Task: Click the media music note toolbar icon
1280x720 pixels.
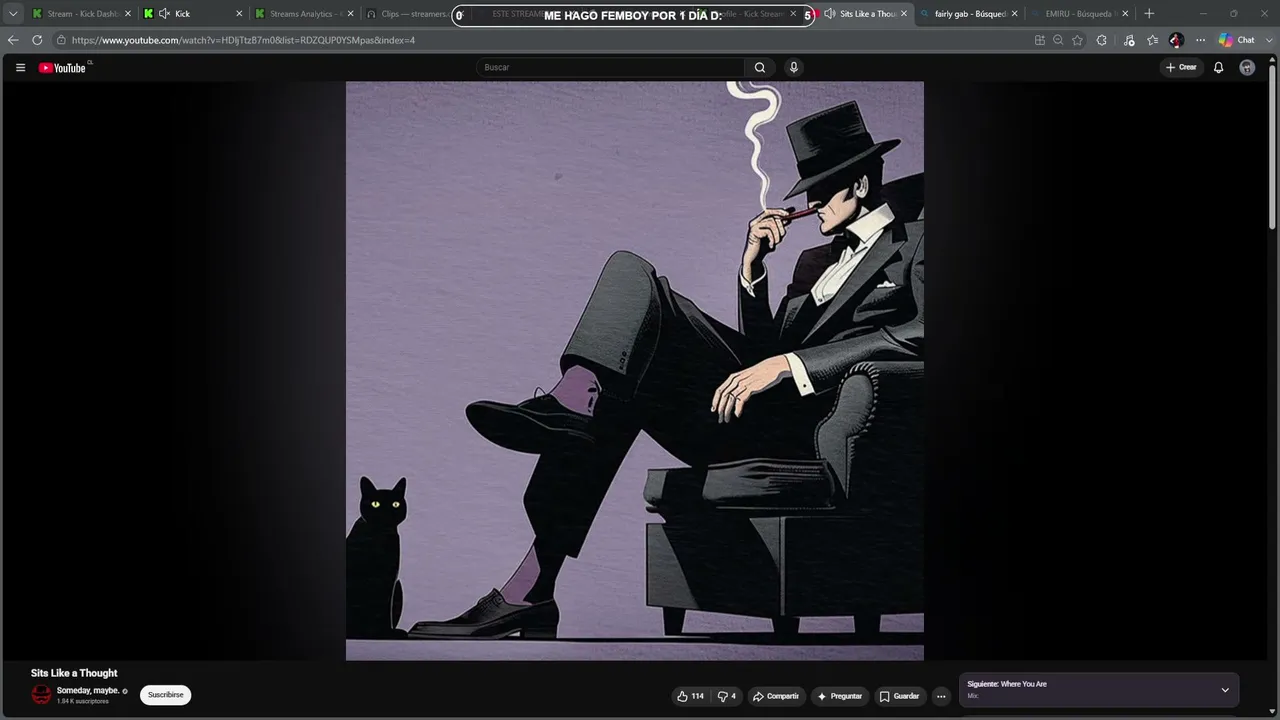Action: (1129, 40)
